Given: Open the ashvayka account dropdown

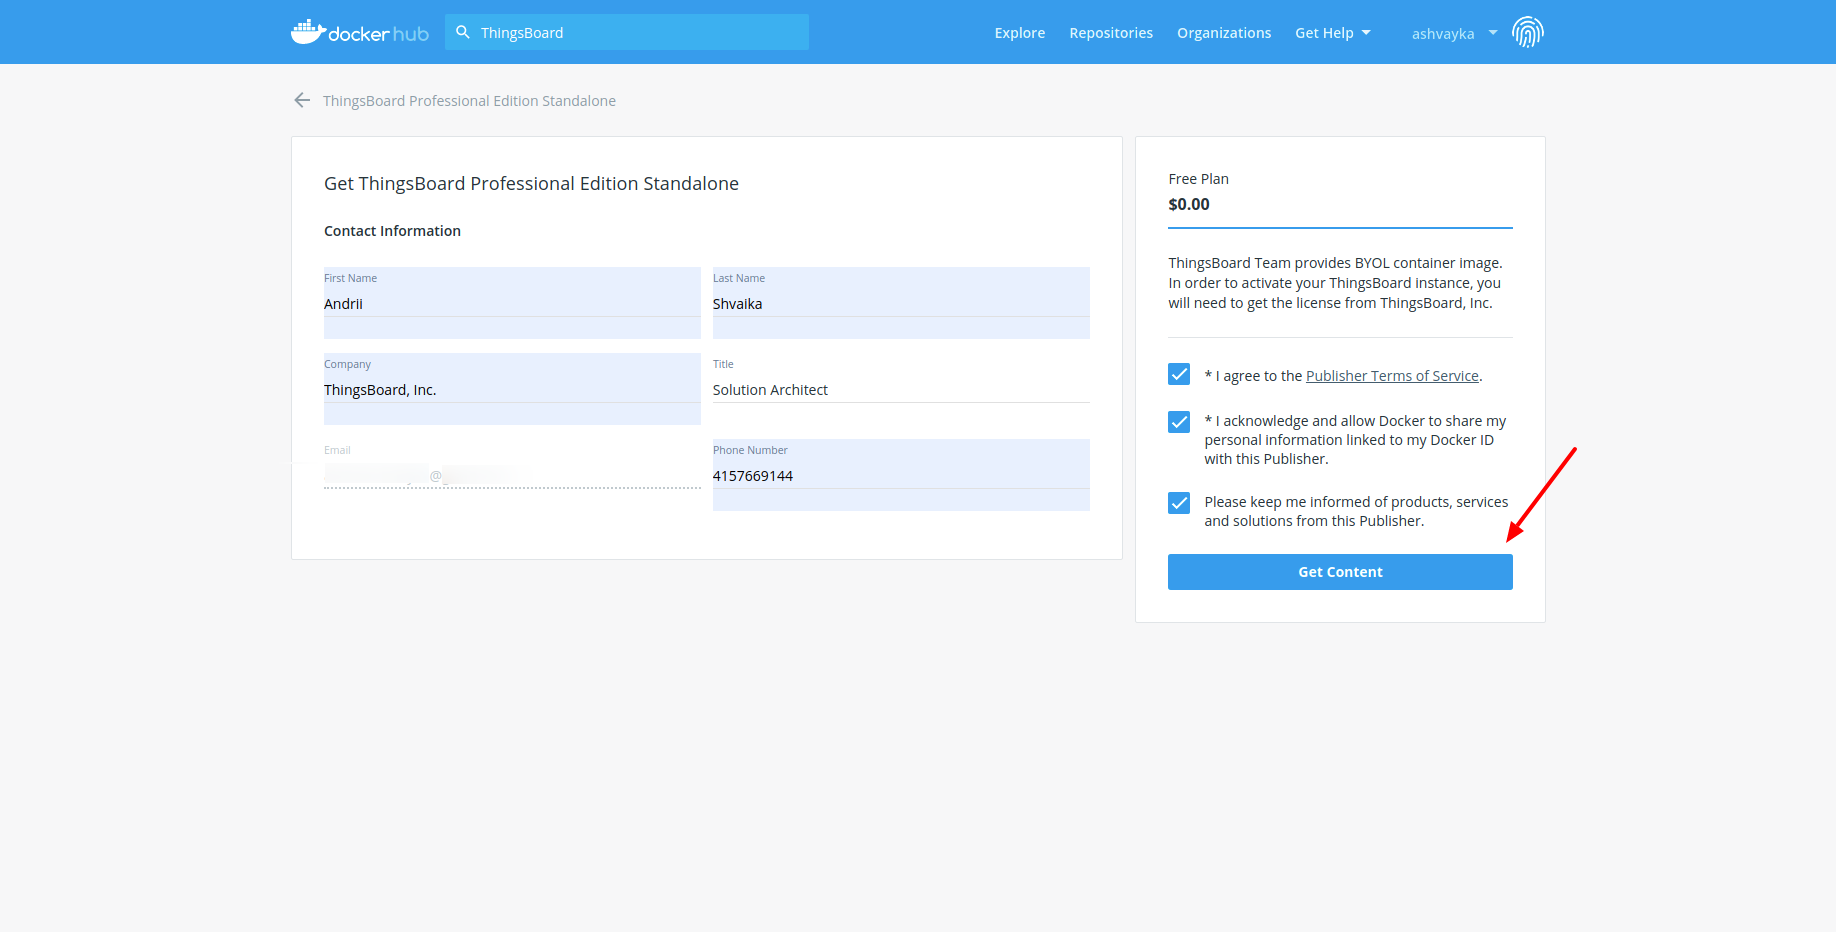Looking at the screenshot, I should [x=1454, y=33].
